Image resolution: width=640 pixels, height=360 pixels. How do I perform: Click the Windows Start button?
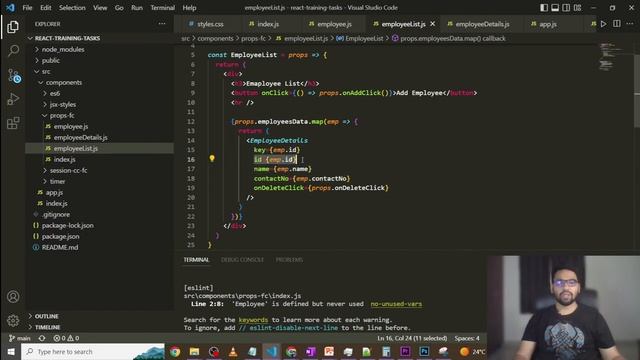coord(11,351)
